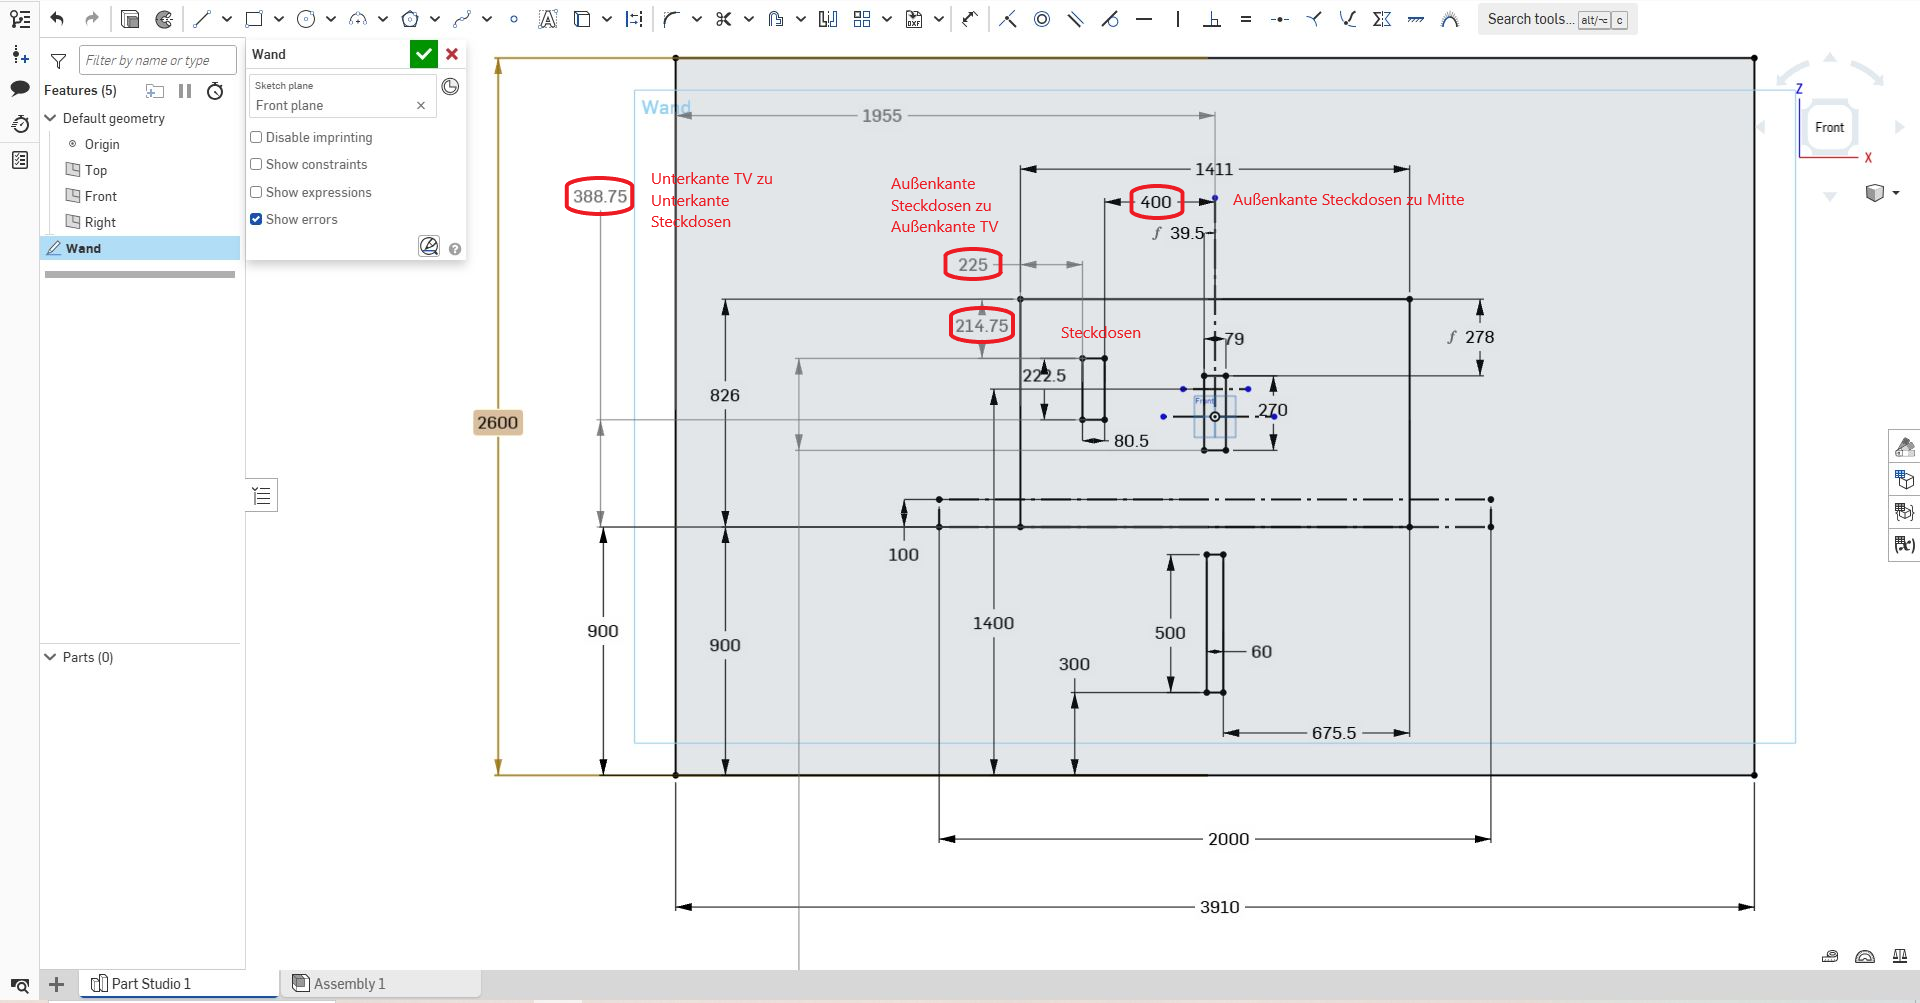The image size is (1920, 1003).
Task: Select the sketch Text tool
Action: coord(548,19)
